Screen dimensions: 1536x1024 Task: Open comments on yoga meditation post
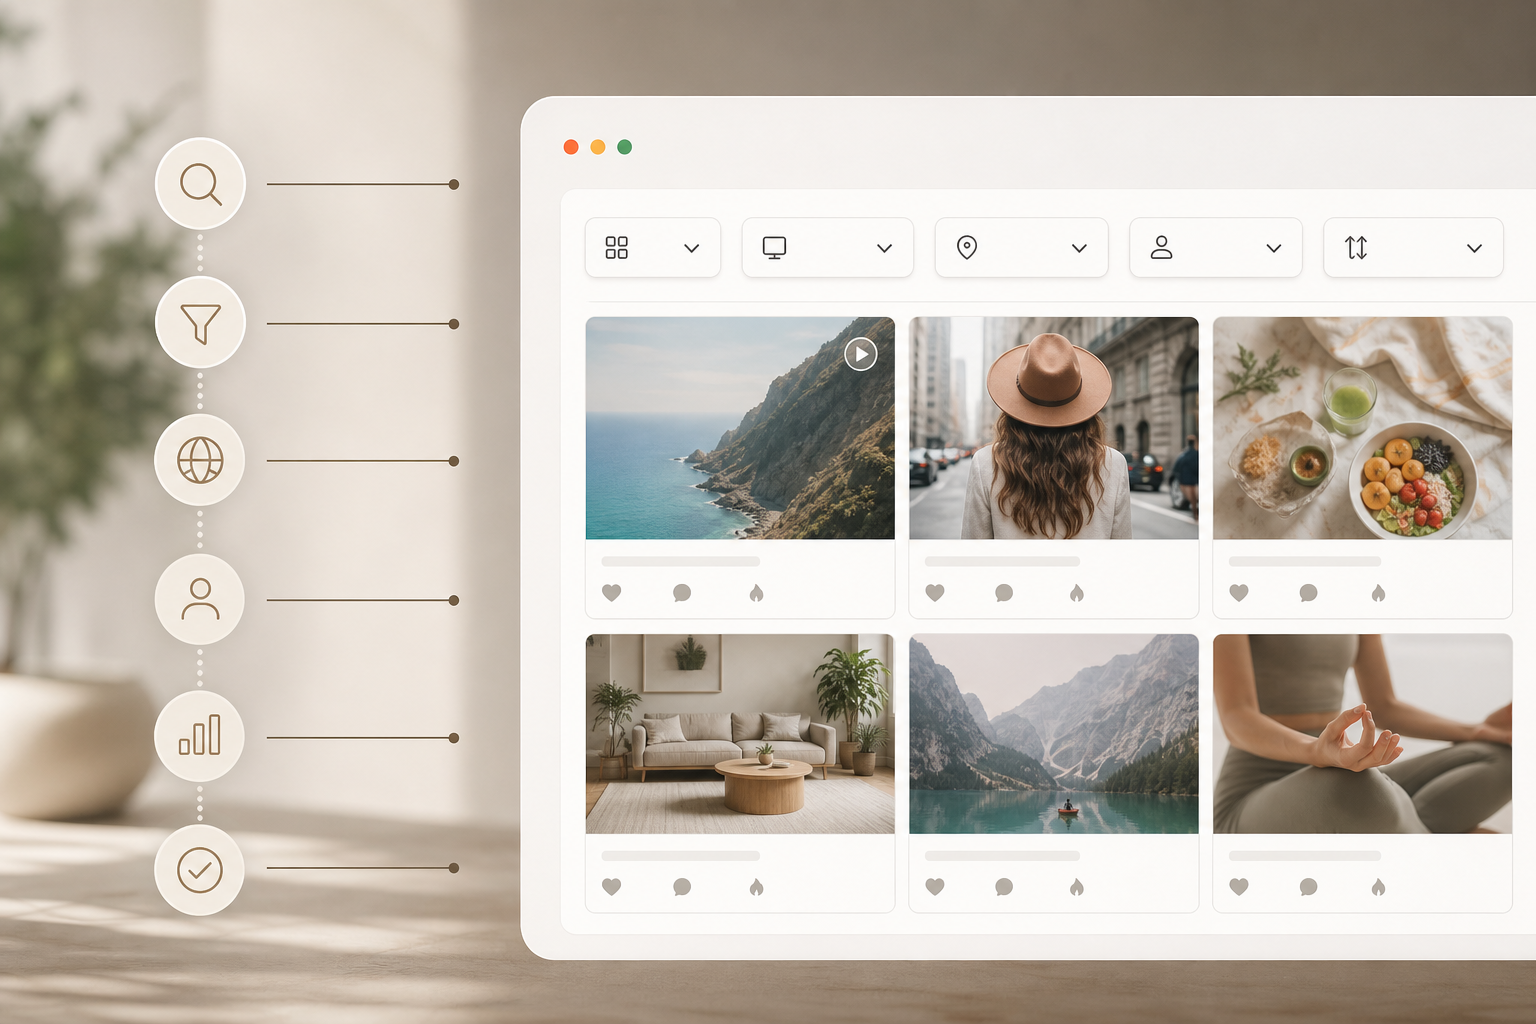pyautogui.click(x=1308, y=887)
